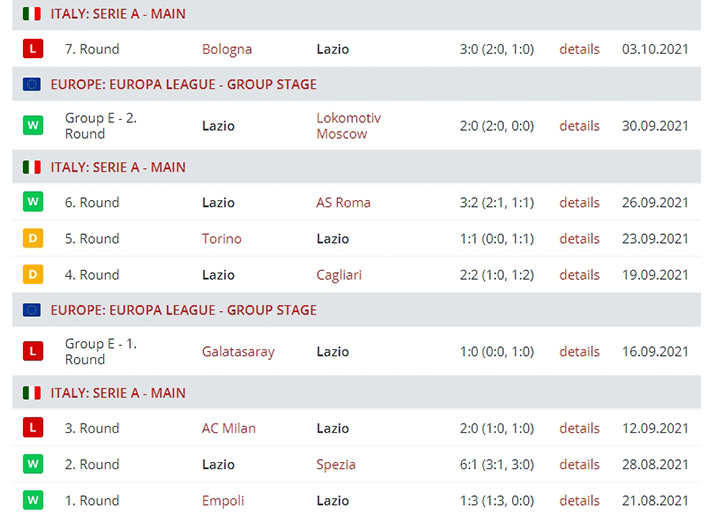
Task: Click the orange D badge for Cagliari match
Action: [x=33, y=274]
